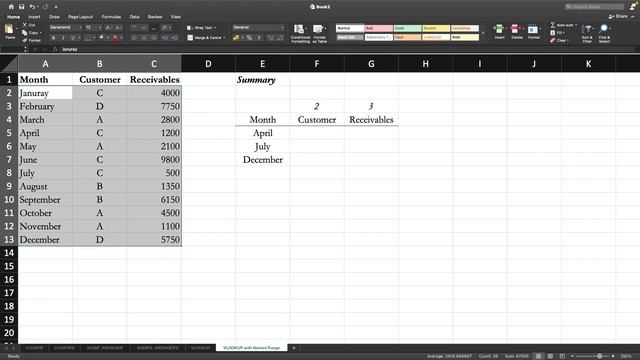640x360 pixels.
Task: Apply comma style formatting
Action: (259, 38)
